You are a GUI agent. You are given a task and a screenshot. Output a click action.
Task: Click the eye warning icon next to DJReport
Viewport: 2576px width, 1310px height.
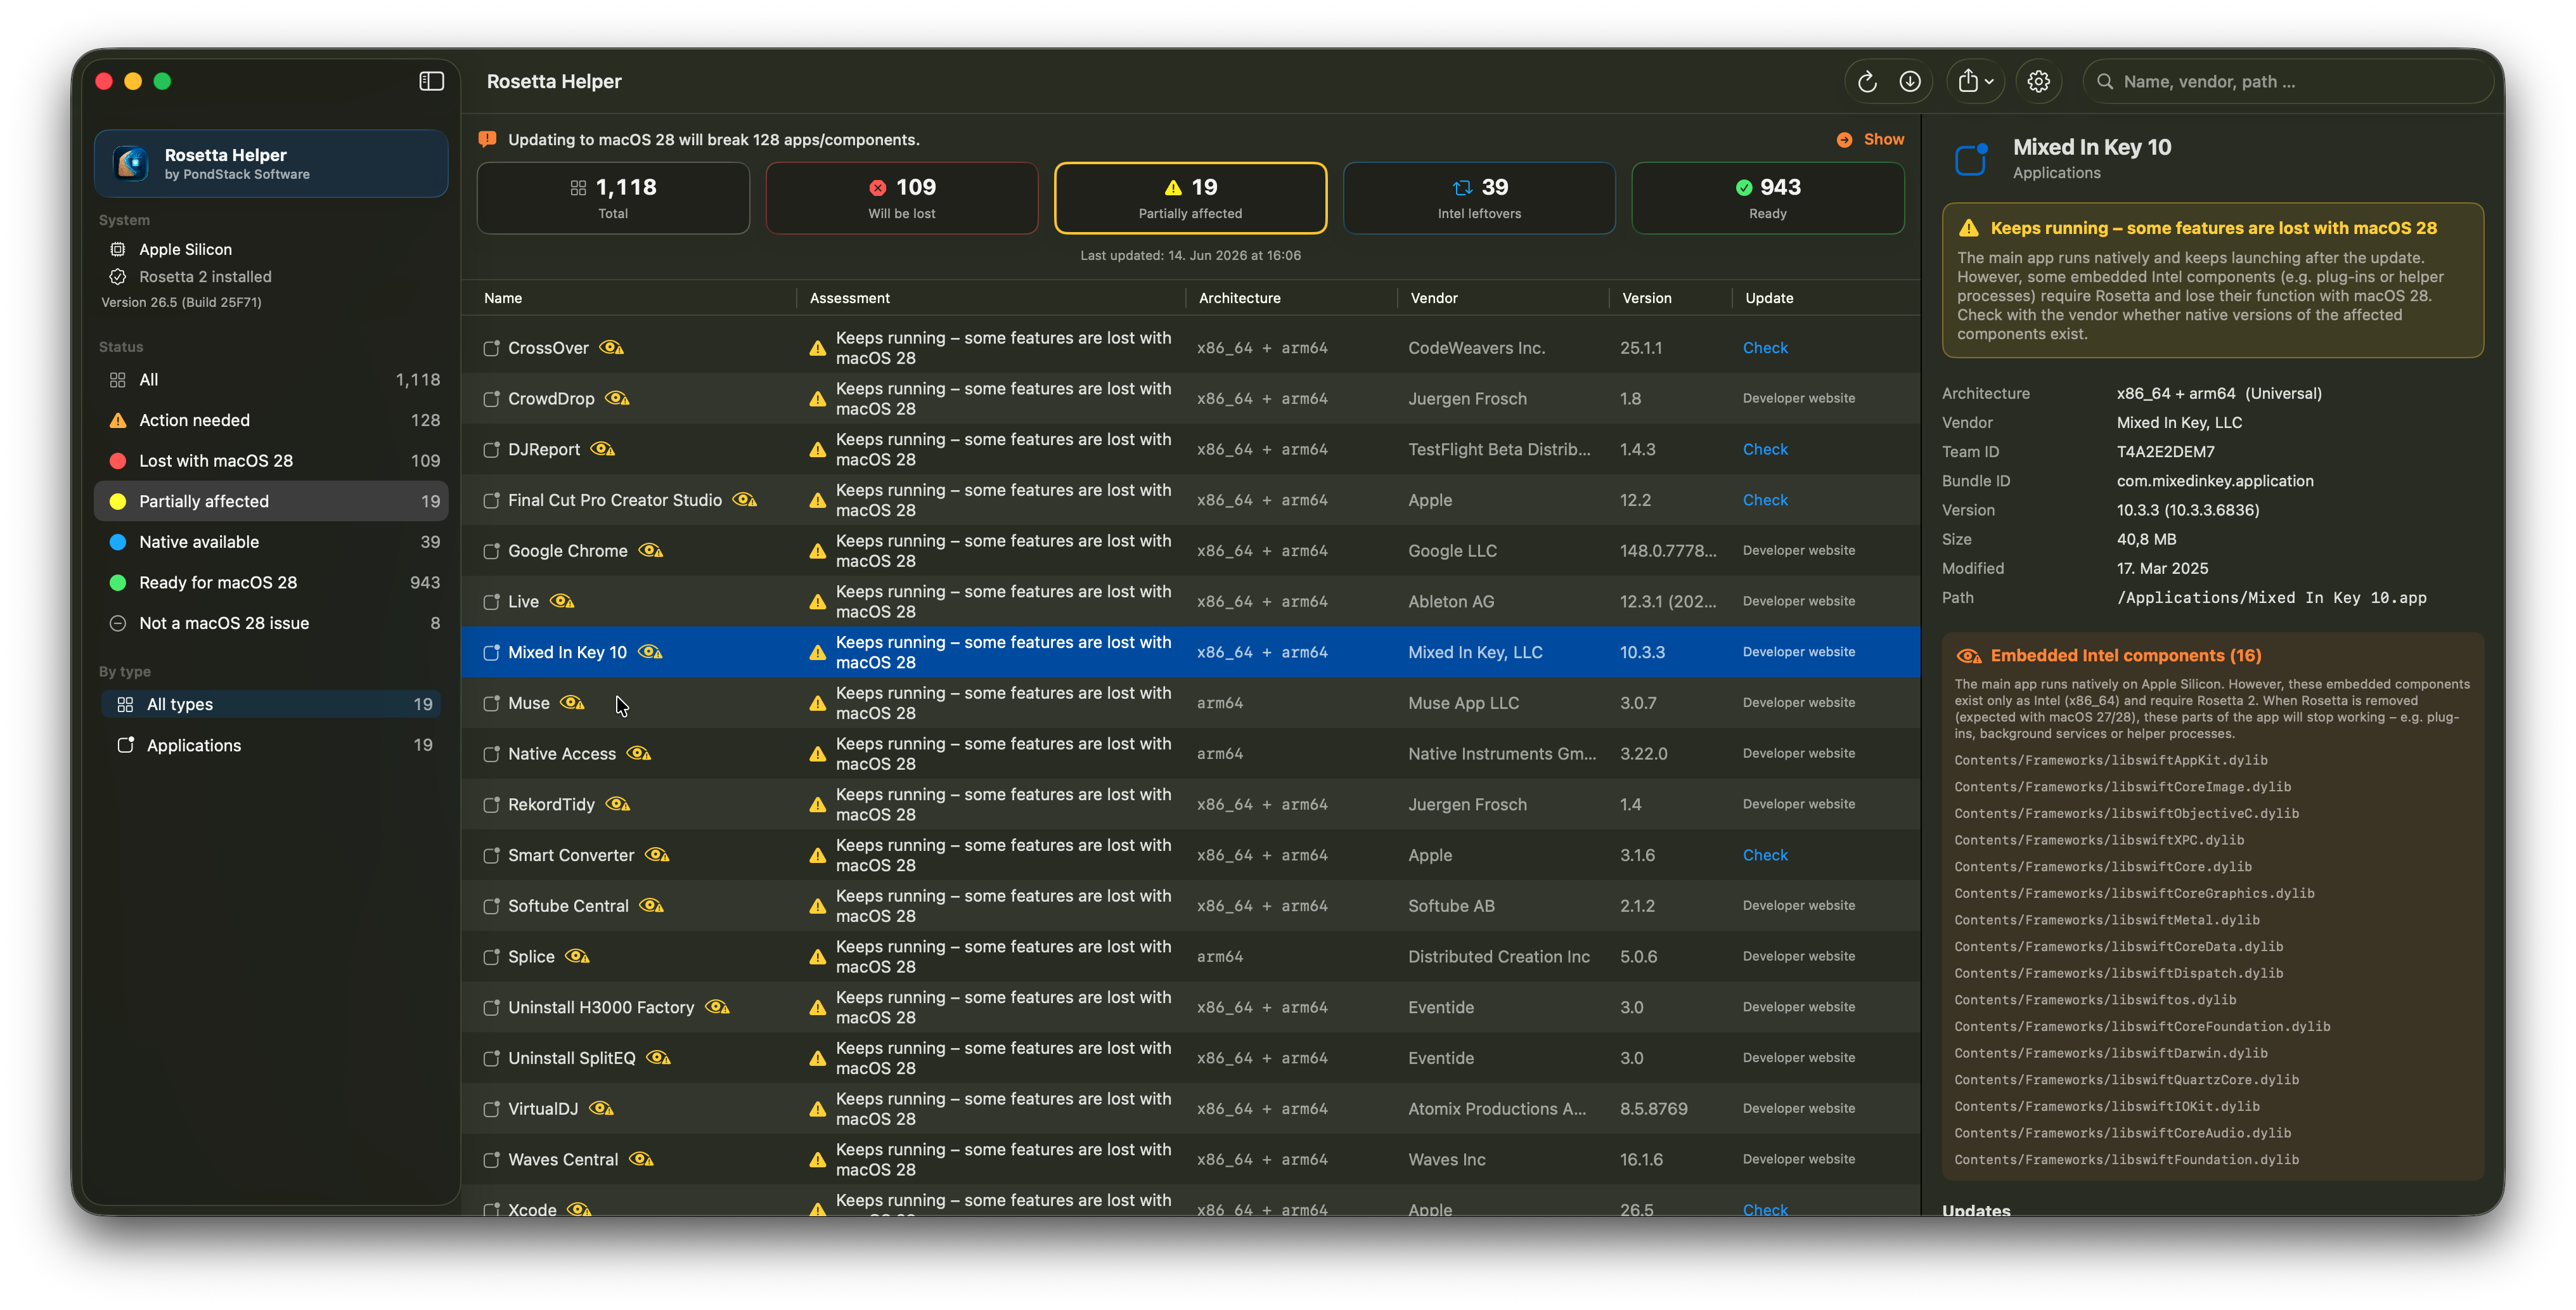(602, 449)
